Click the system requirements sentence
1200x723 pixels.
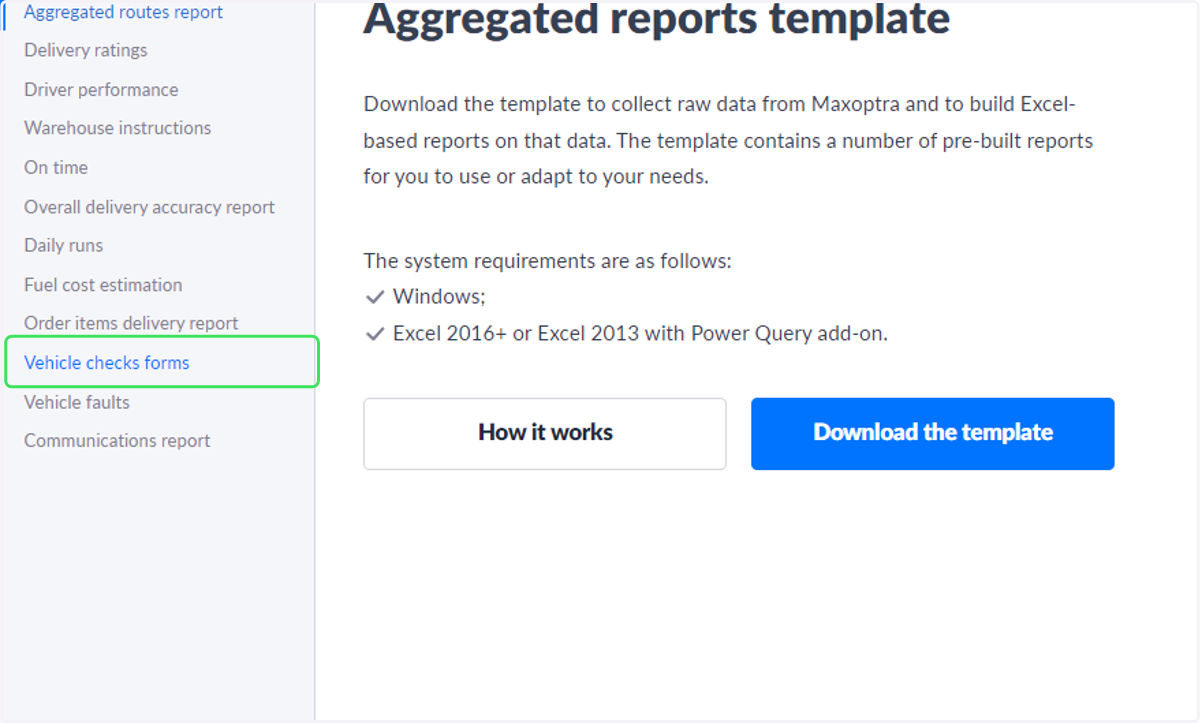[548, 261]
